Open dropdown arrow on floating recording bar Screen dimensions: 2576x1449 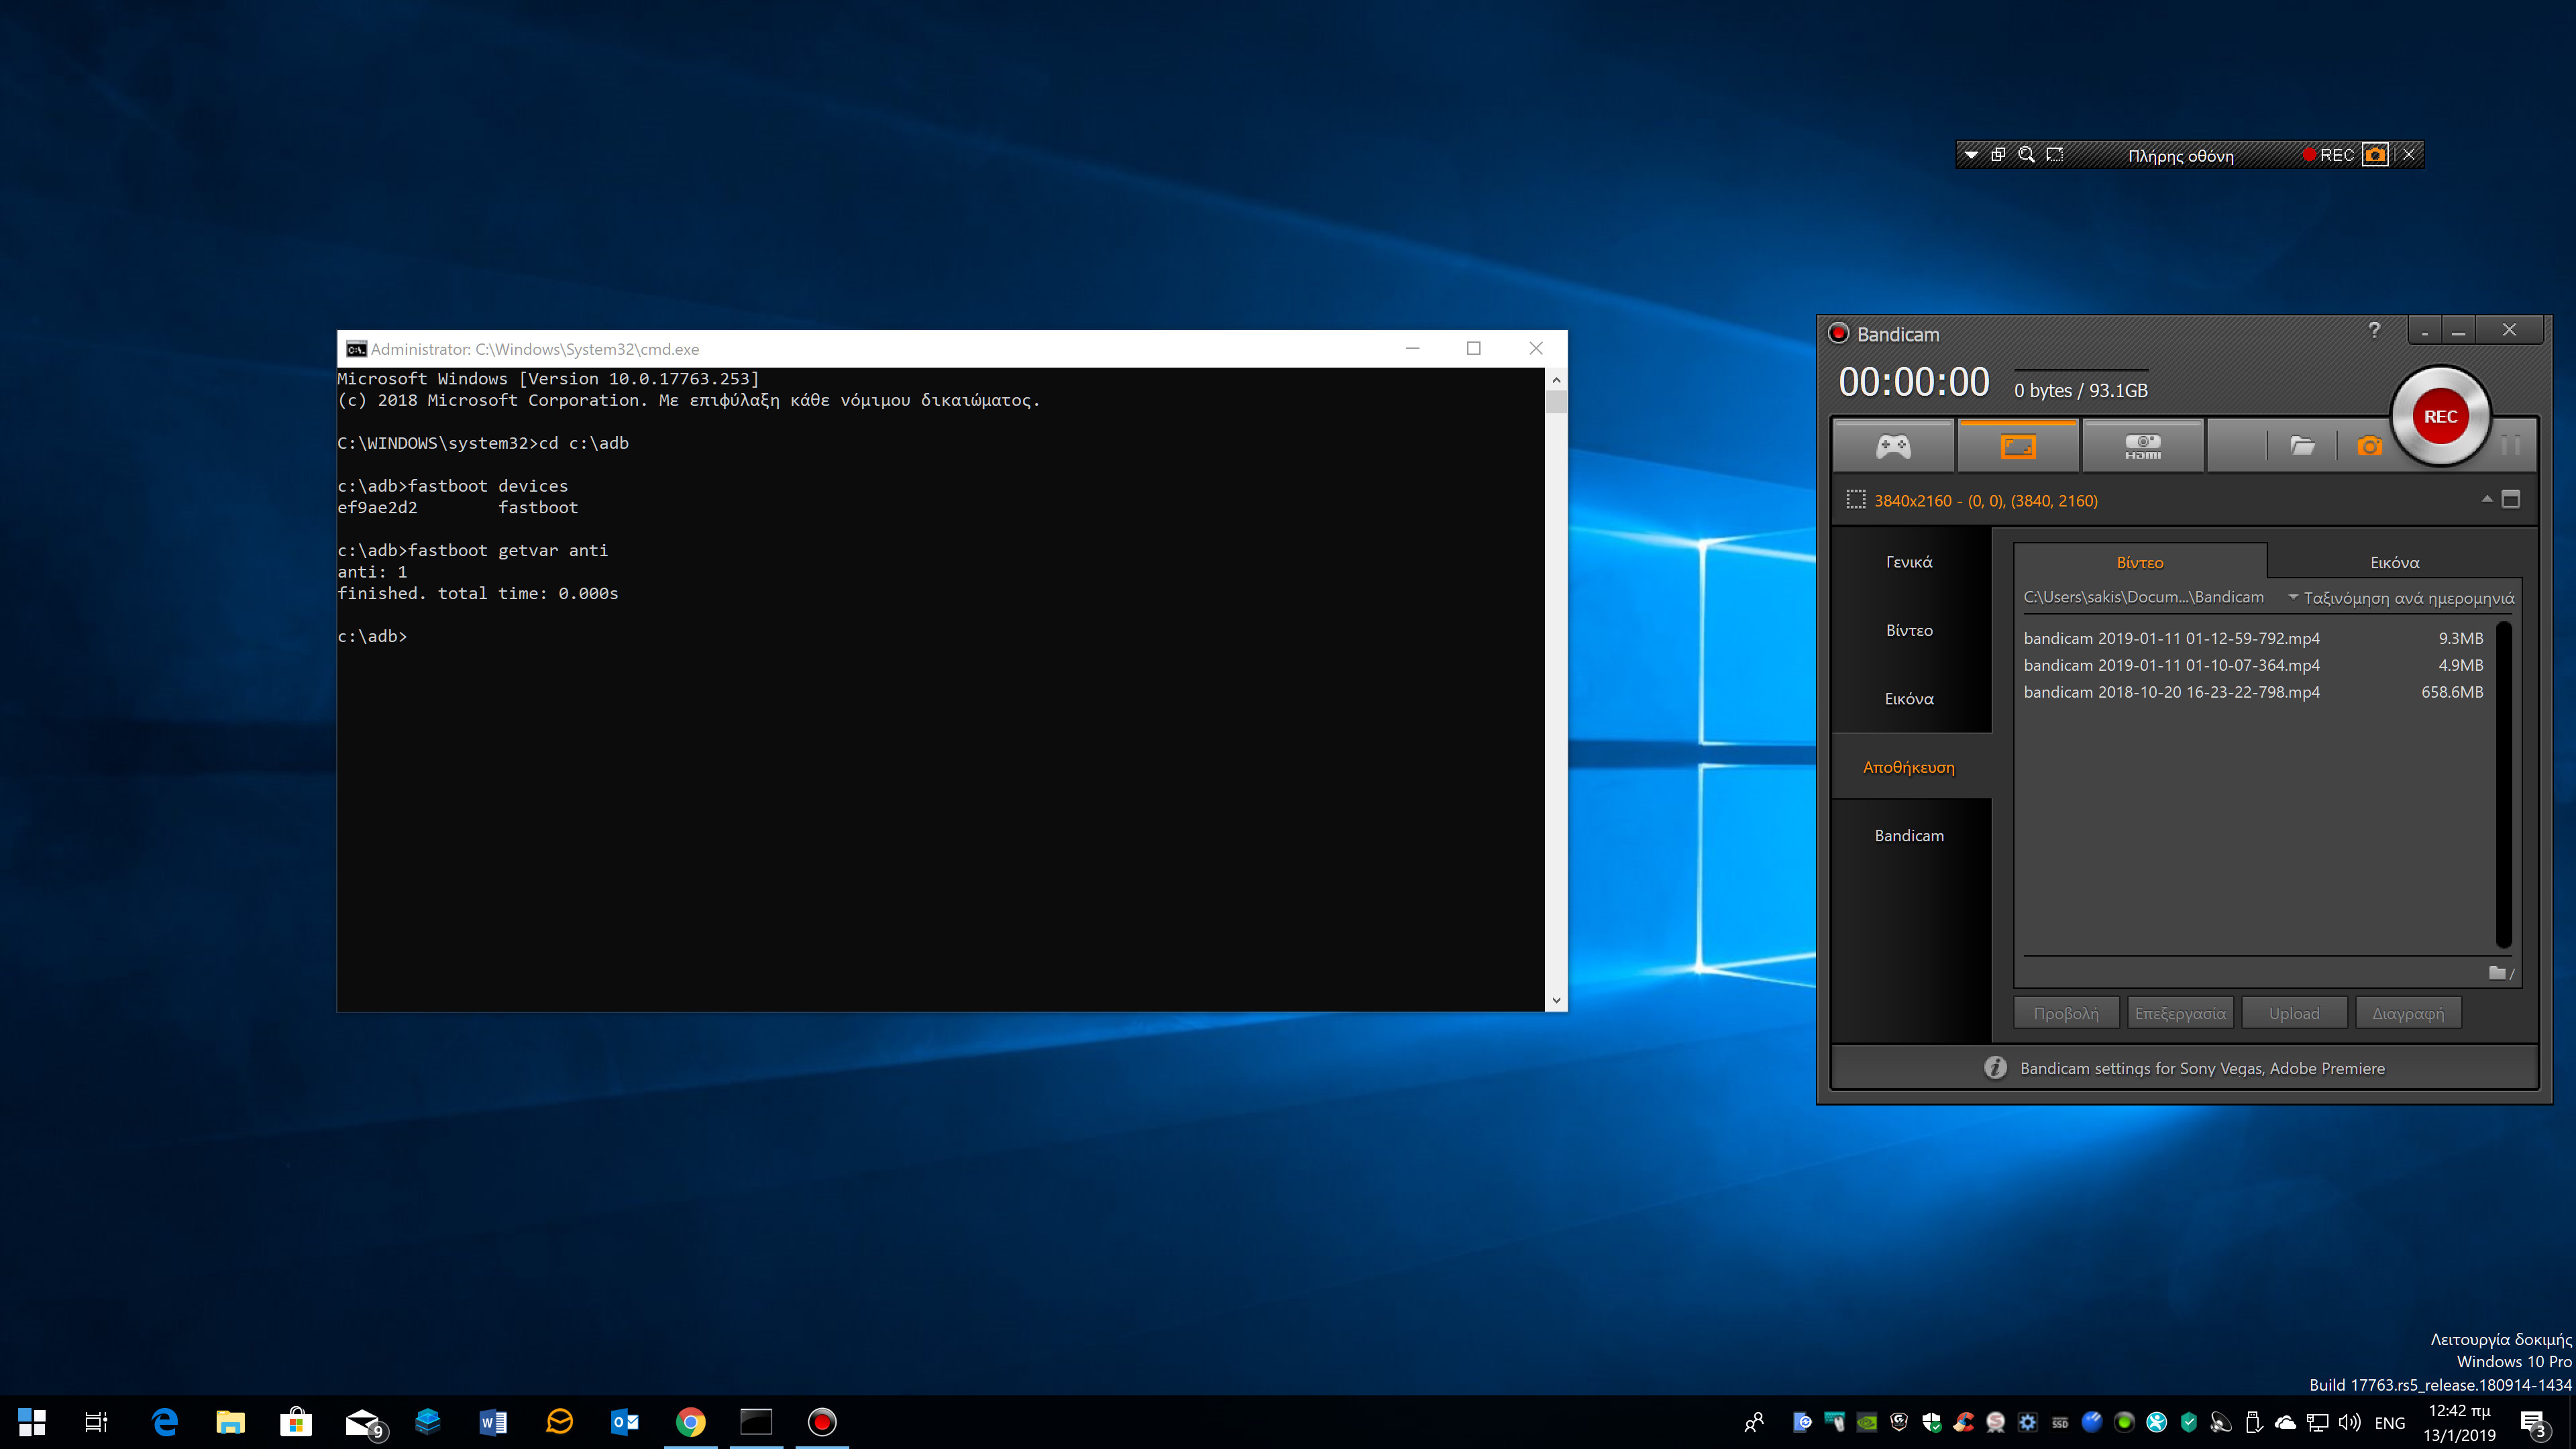[1970, 155]
